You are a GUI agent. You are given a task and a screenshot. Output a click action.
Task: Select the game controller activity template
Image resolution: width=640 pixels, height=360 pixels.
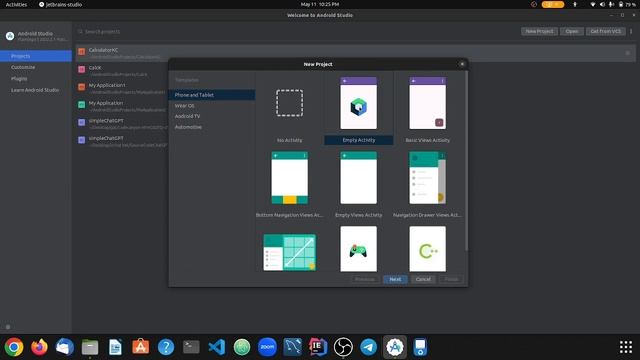coord(358,249)
